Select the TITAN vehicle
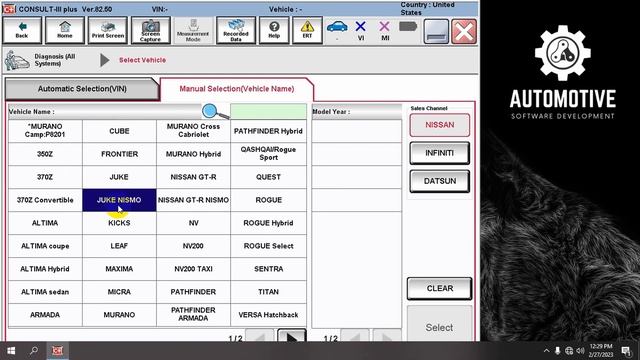The width and height of the screenshot is (640, 360). pos(268,292)
